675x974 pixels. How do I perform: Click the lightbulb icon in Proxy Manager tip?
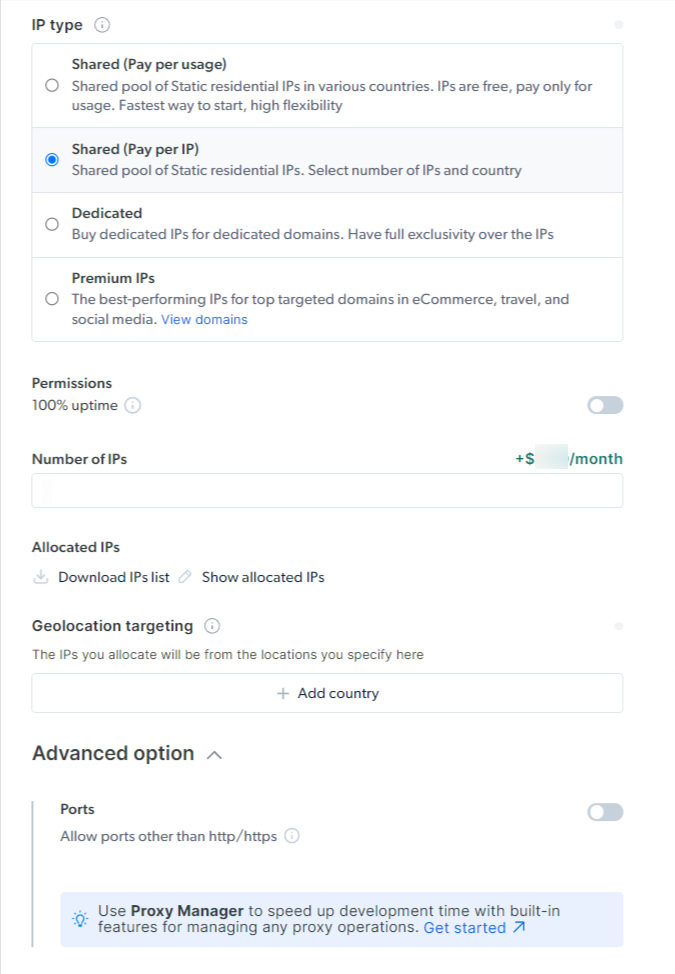coord(80,919)
